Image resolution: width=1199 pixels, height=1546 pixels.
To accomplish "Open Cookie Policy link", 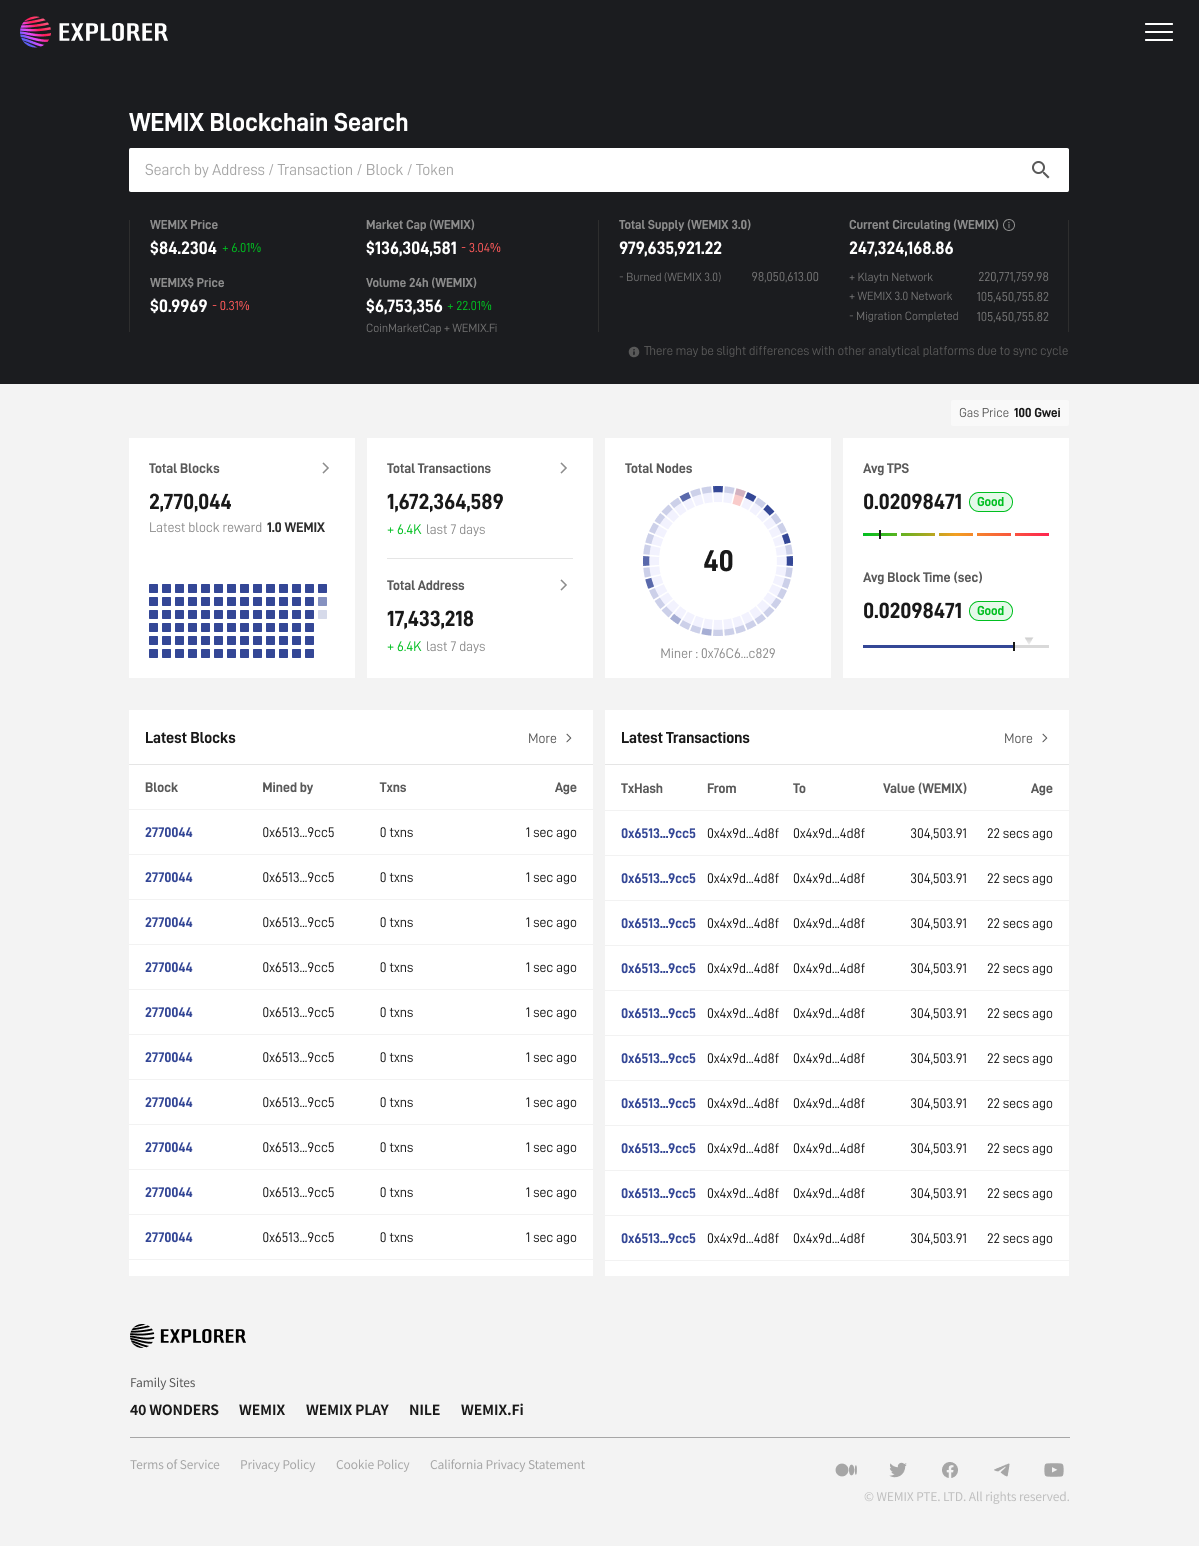I will click(x=373, y=1465).
